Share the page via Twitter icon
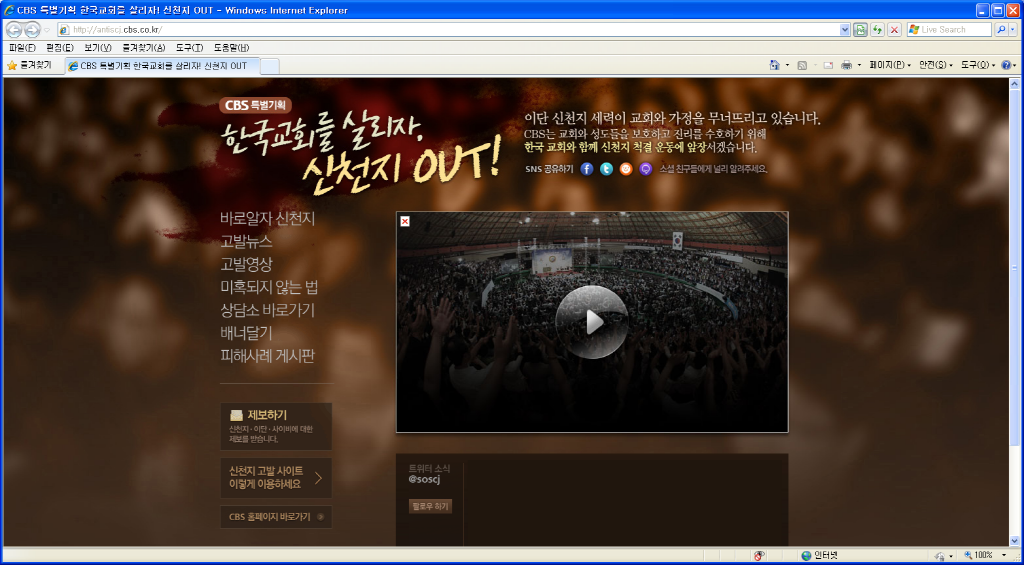 (x=606, y=169)
